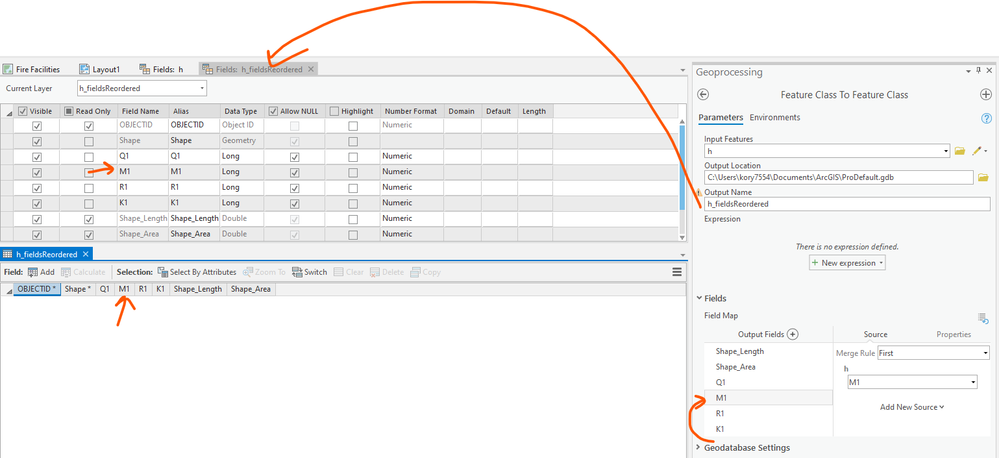
Task: Select K1 in Output Fields list
Action: [x=769, y=429]
